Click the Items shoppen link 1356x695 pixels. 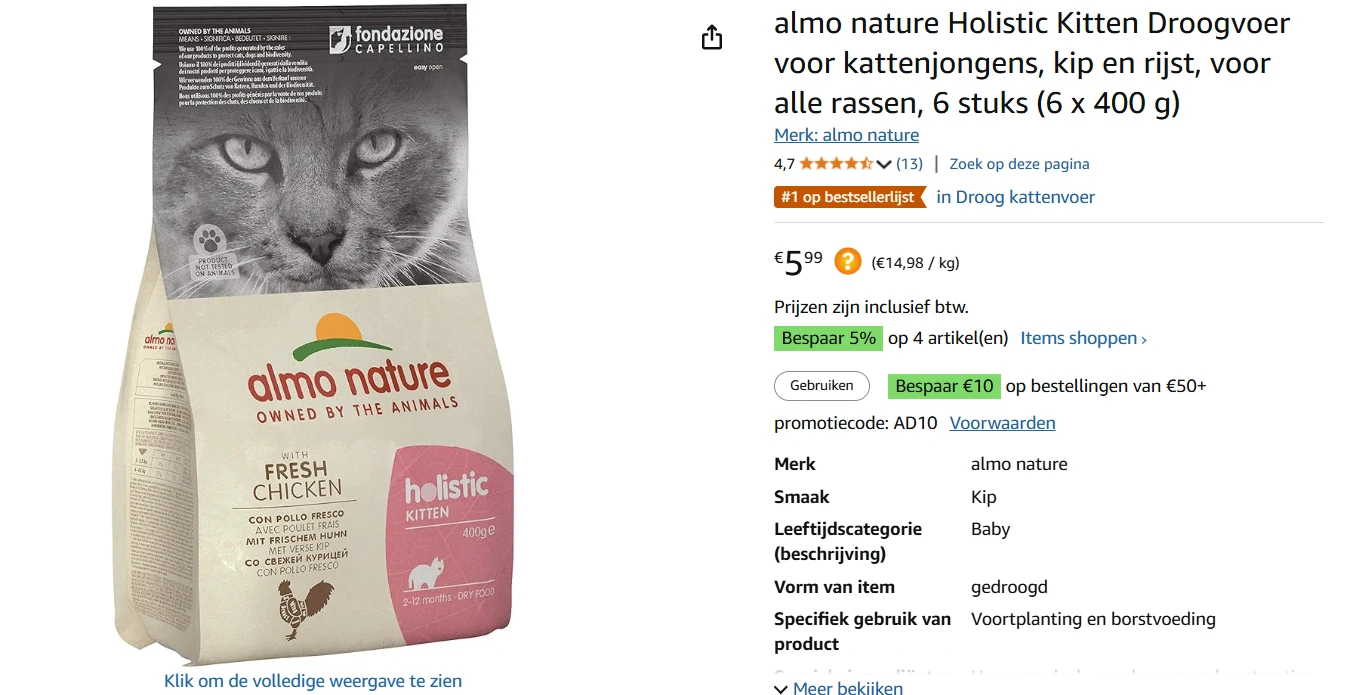pyautogui.click(x=1078, y=338)
